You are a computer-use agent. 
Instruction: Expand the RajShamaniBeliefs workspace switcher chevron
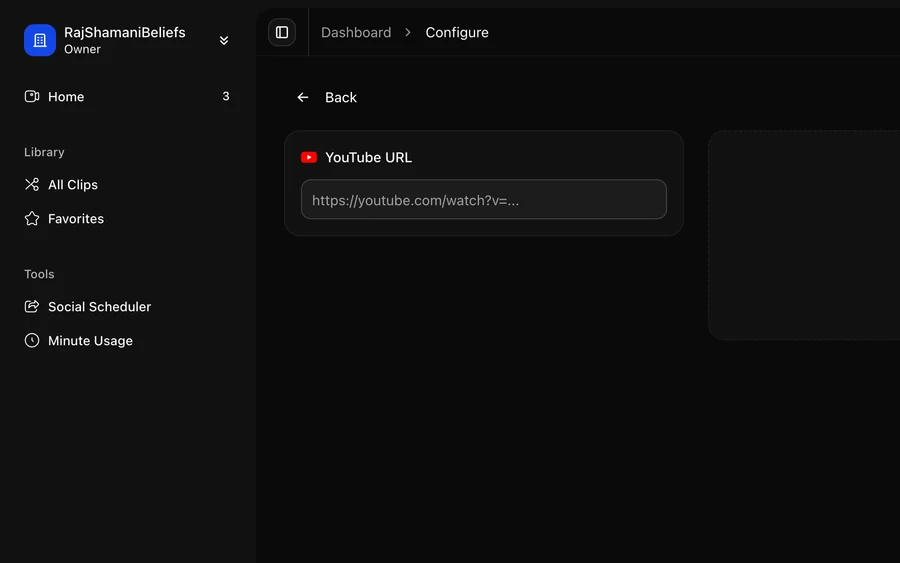(x=224, y=40)
